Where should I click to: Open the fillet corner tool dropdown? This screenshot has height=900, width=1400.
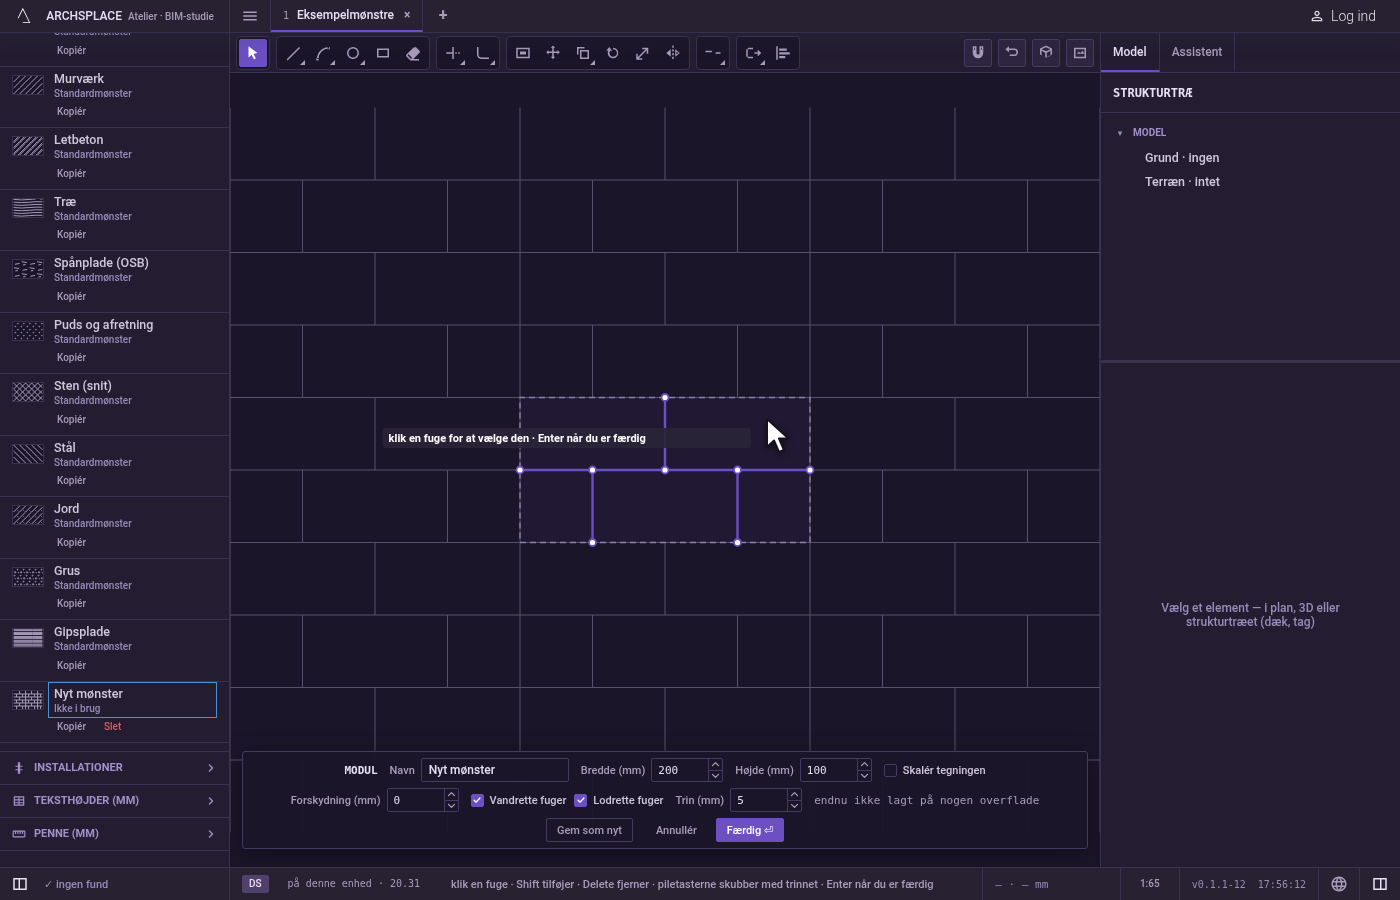pos(483,53)
